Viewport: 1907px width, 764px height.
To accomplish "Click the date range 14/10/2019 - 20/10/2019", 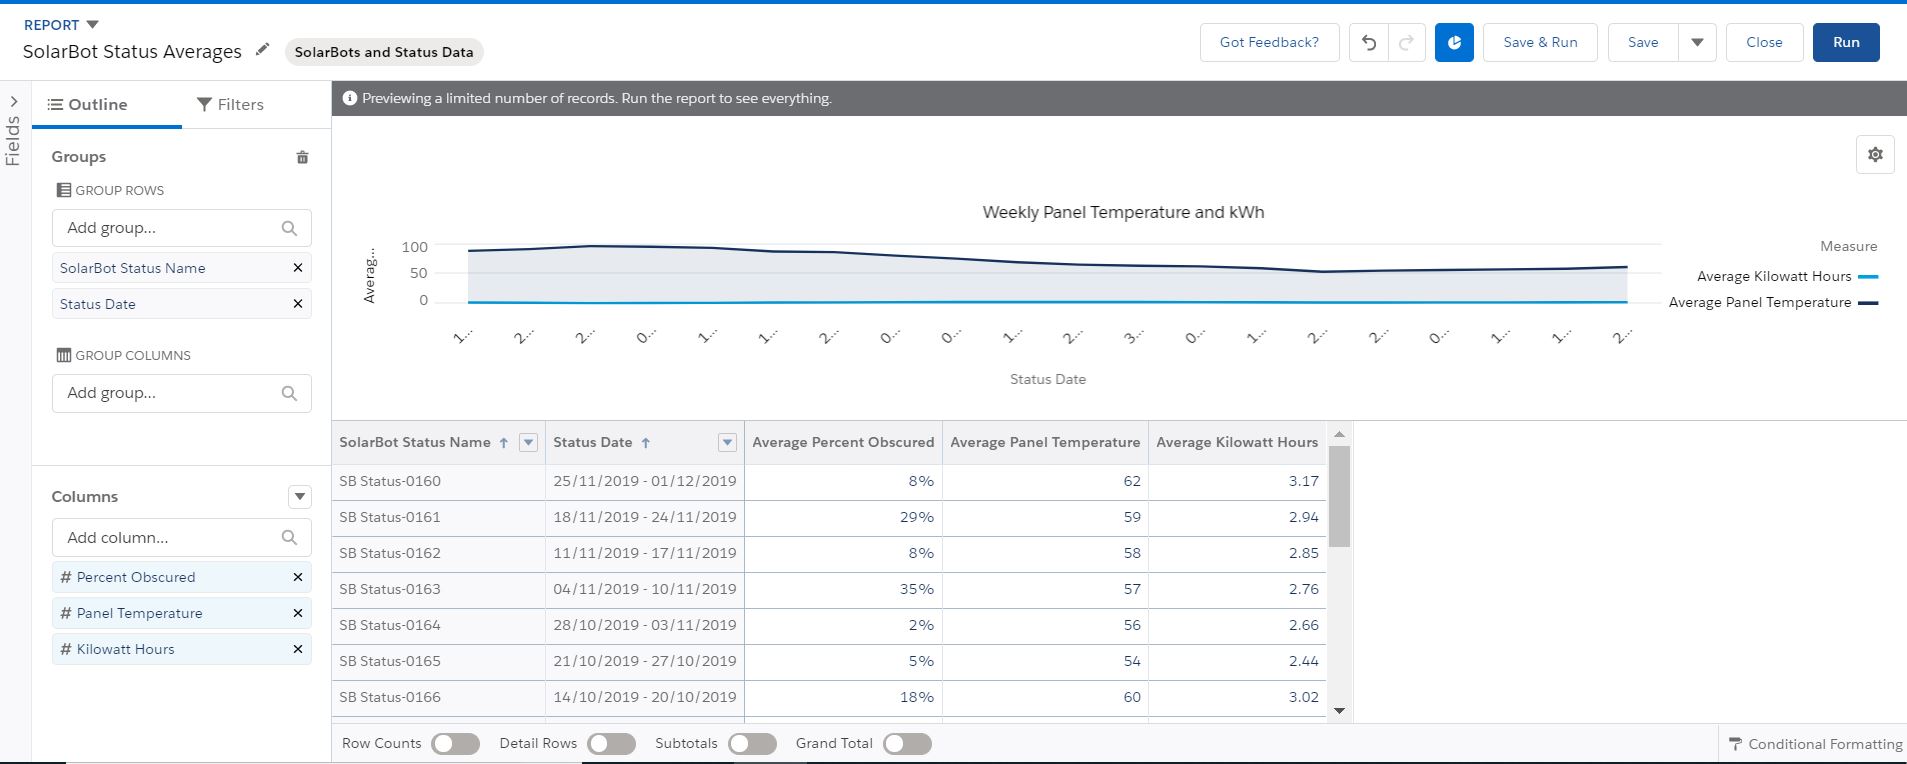I will pyautogui.click(x=645, y=697).
